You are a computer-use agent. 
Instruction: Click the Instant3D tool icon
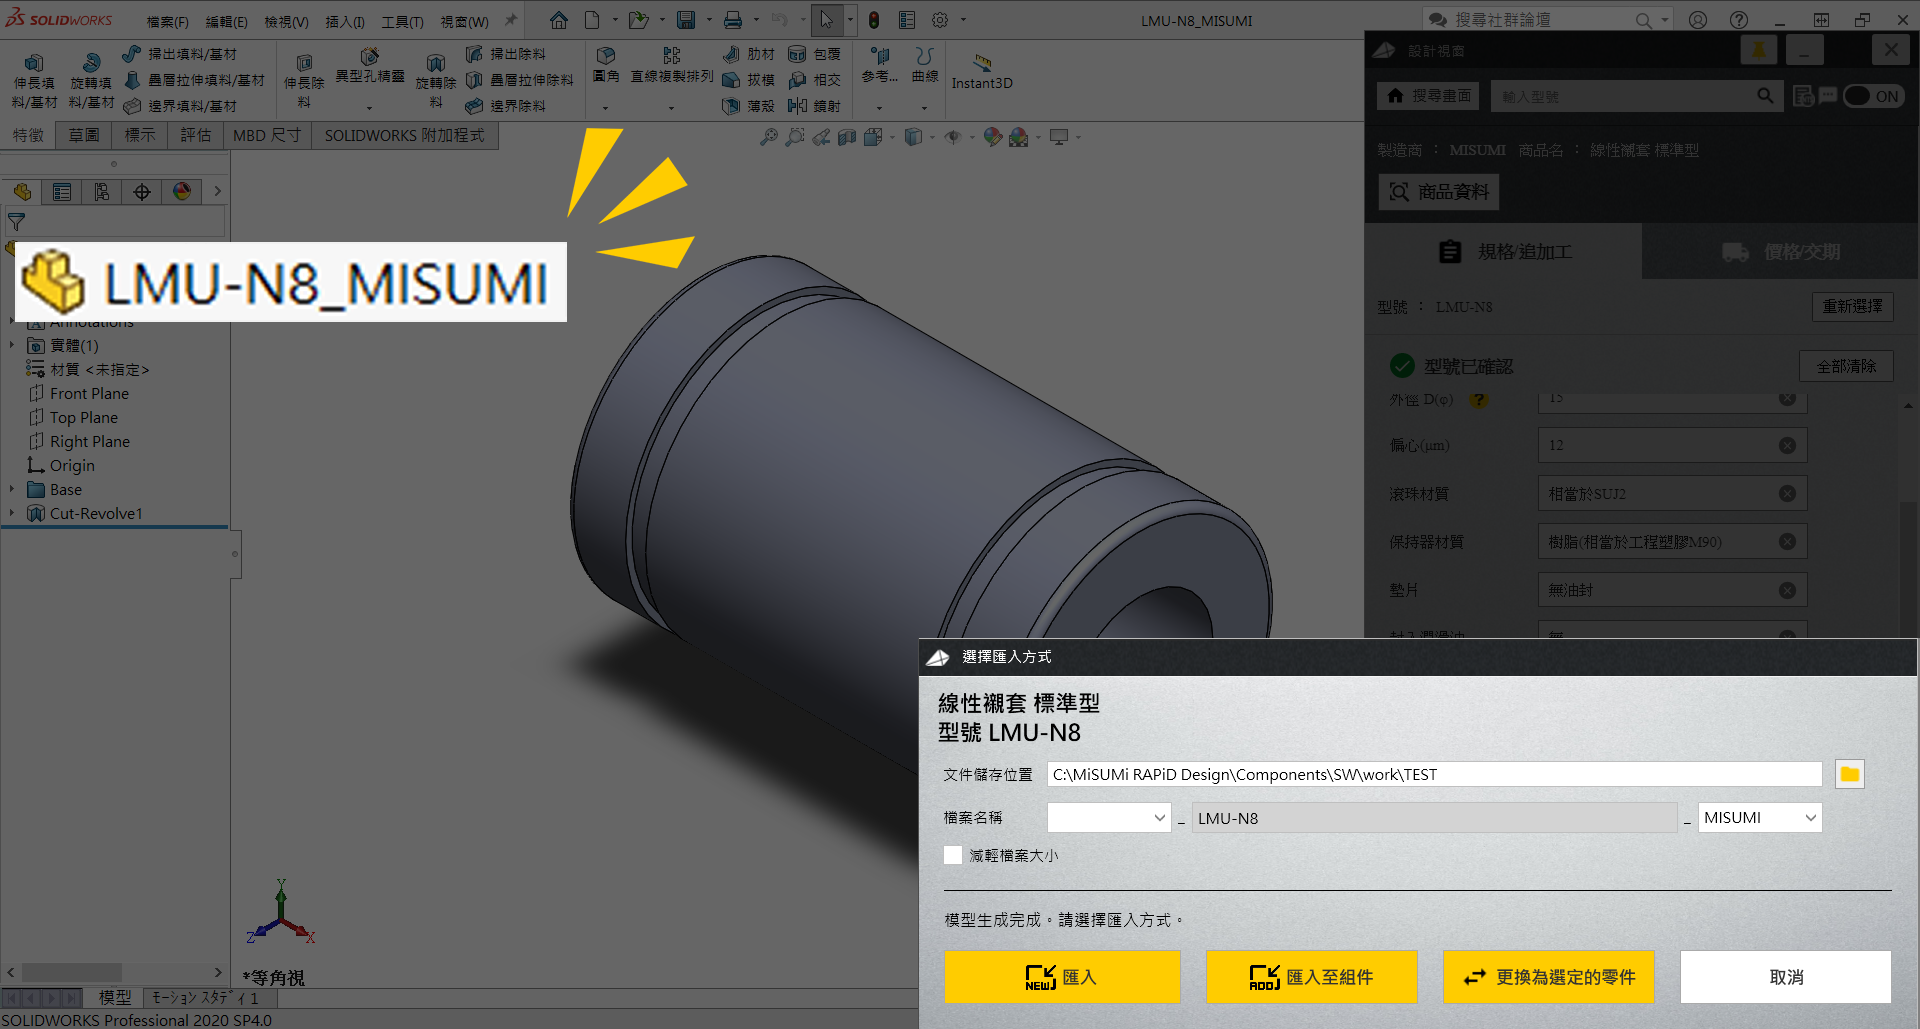pyautogui.click(x=982, y=62)
